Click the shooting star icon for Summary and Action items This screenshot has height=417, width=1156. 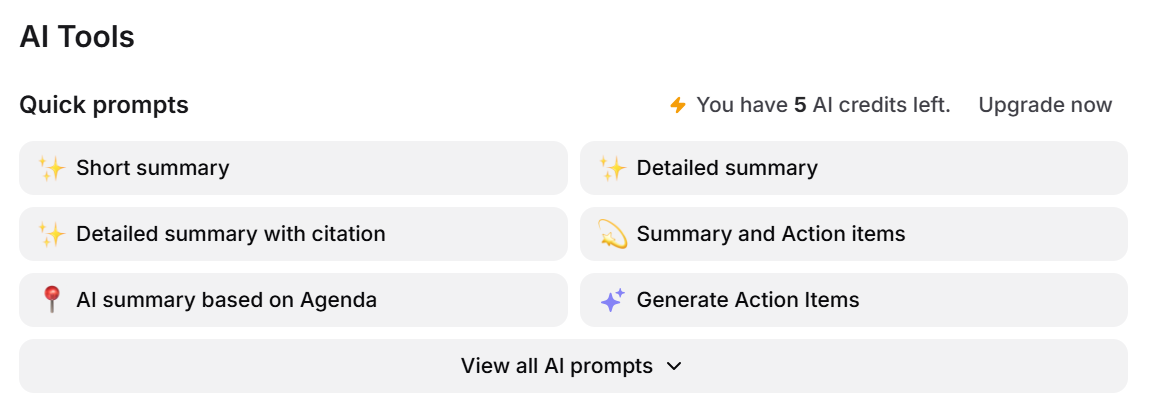coord(612,234)
